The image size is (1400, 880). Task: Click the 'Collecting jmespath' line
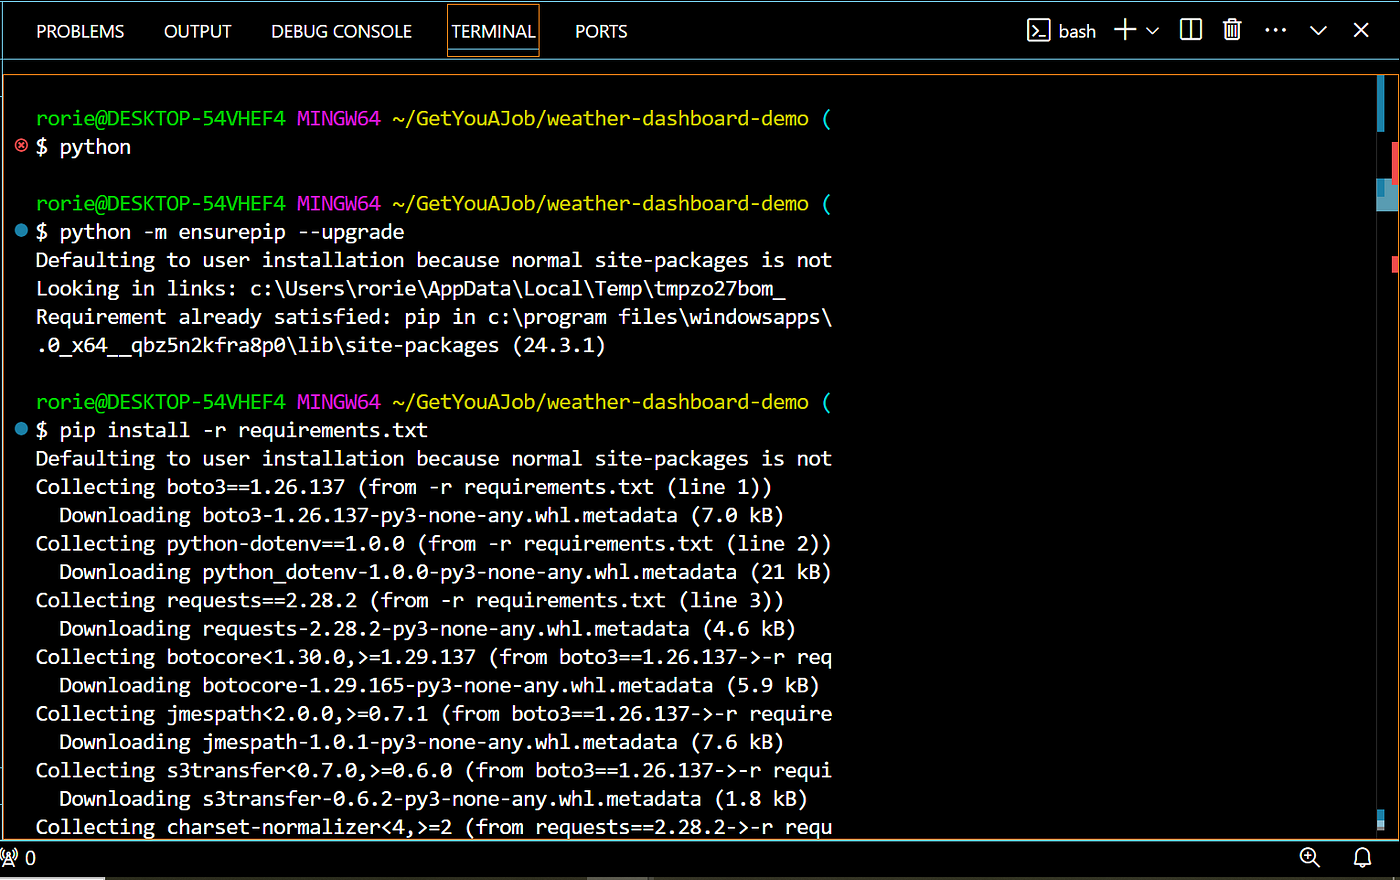click(434, 714)
